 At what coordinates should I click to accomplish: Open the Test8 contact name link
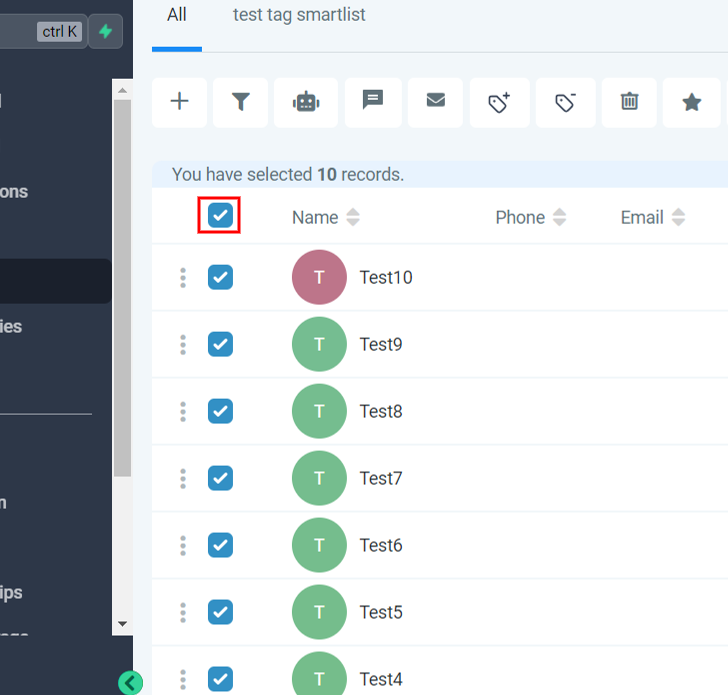(381, 411)
